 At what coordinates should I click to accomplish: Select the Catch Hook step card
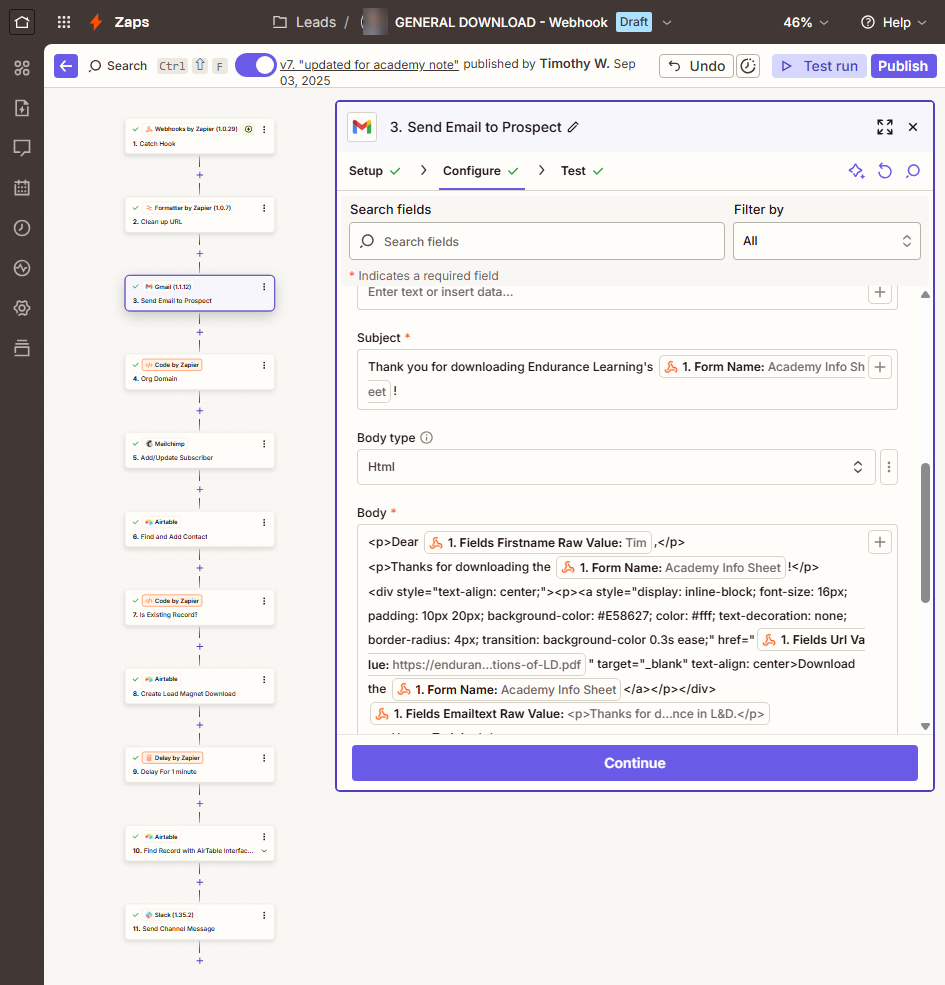click(200, 136)
